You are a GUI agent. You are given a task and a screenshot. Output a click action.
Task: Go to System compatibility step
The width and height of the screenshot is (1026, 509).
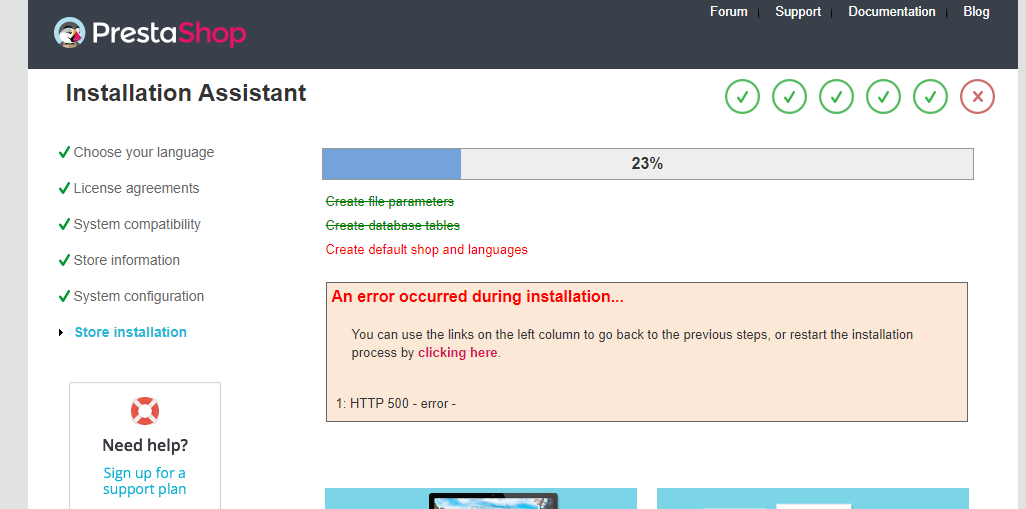pyautogui.click(x=137, y=224)
